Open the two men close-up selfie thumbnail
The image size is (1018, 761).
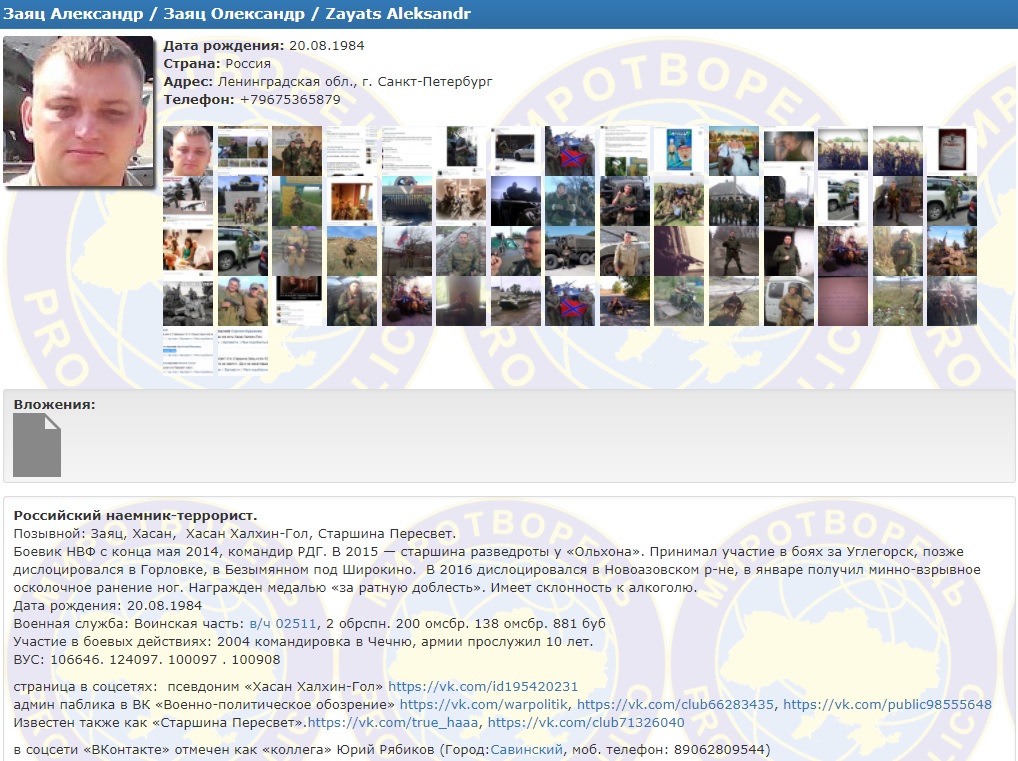pyautogui.click(x=461, y=201)
